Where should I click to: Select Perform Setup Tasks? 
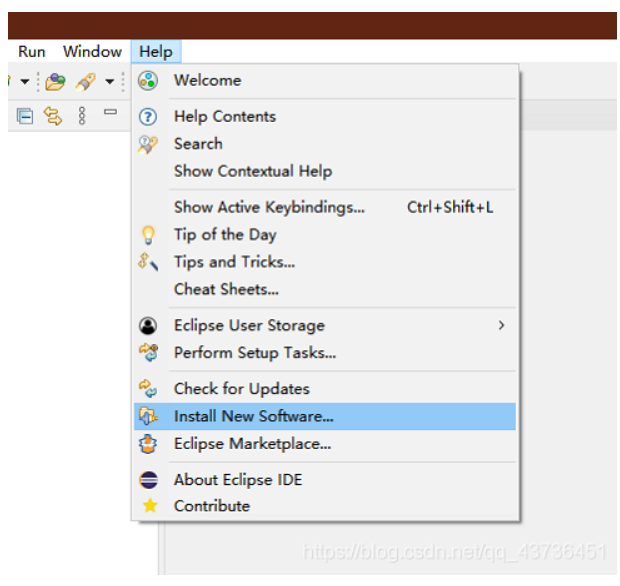click(324, 353)
